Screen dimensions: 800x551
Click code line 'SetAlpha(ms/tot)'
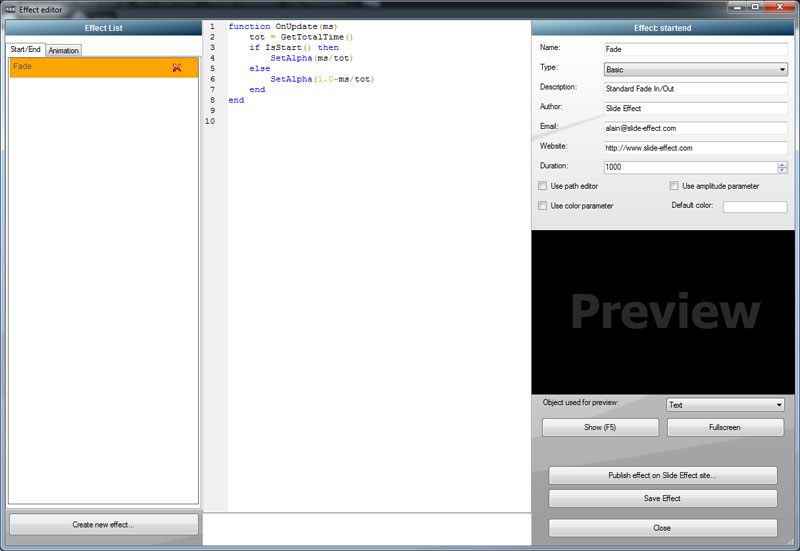[x=312, y=58]
